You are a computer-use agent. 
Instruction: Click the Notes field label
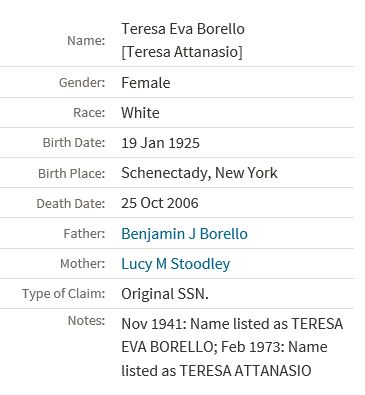(x=86, y=320)
